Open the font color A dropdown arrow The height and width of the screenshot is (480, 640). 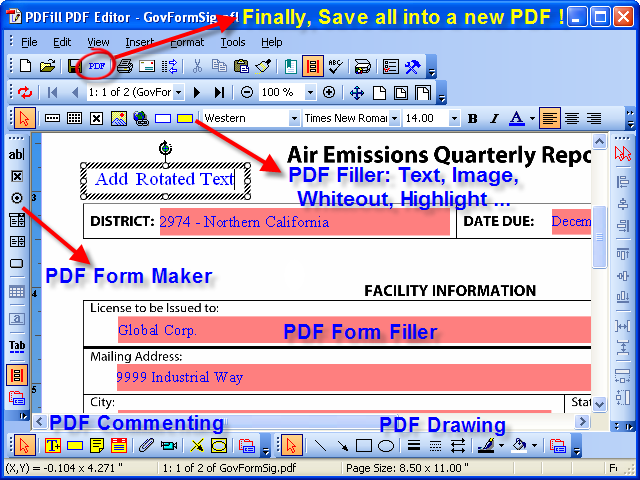pos(532,118)
